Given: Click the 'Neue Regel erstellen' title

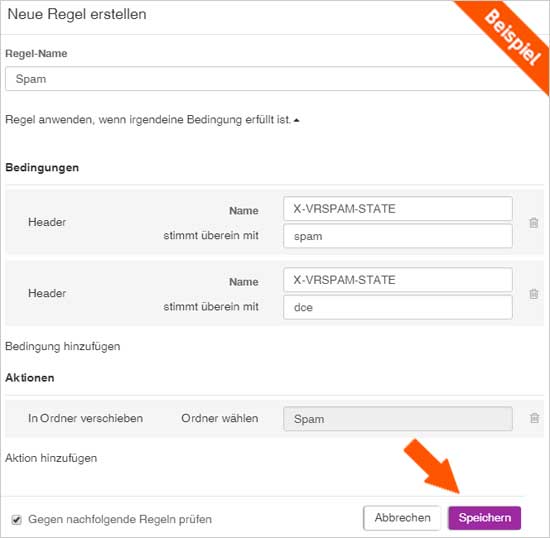Looking at the screenshot, I should (77, 14).
